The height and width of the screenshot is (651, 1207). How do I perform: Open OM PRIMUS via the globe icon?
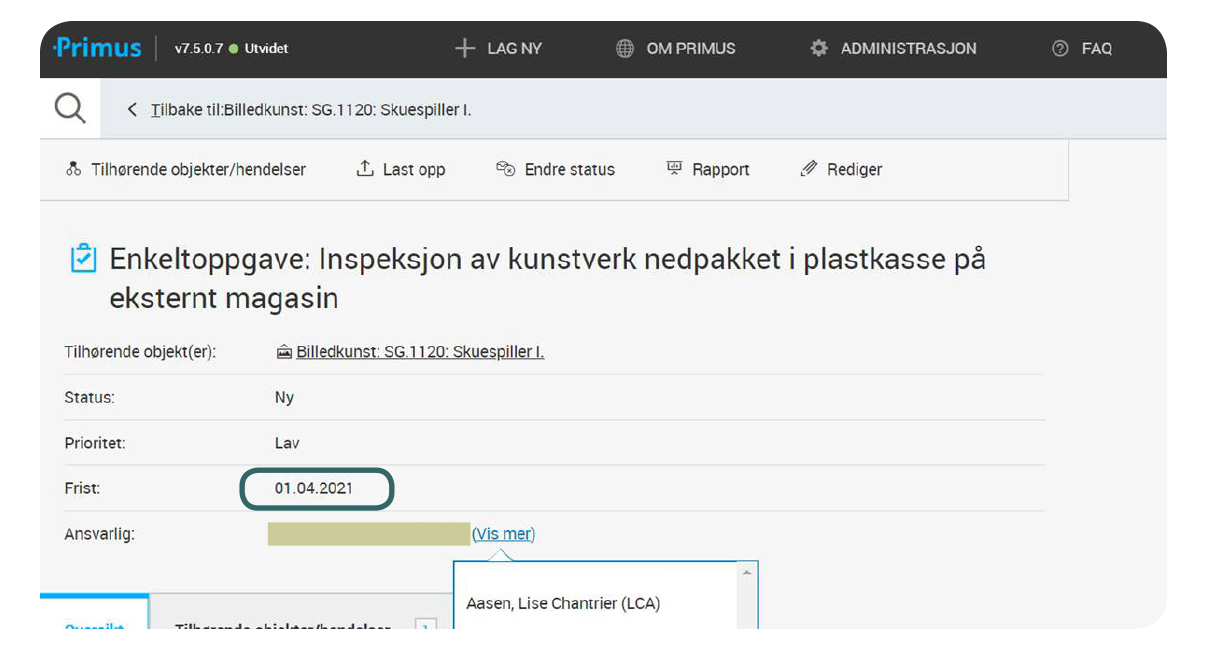coord(625,48)
